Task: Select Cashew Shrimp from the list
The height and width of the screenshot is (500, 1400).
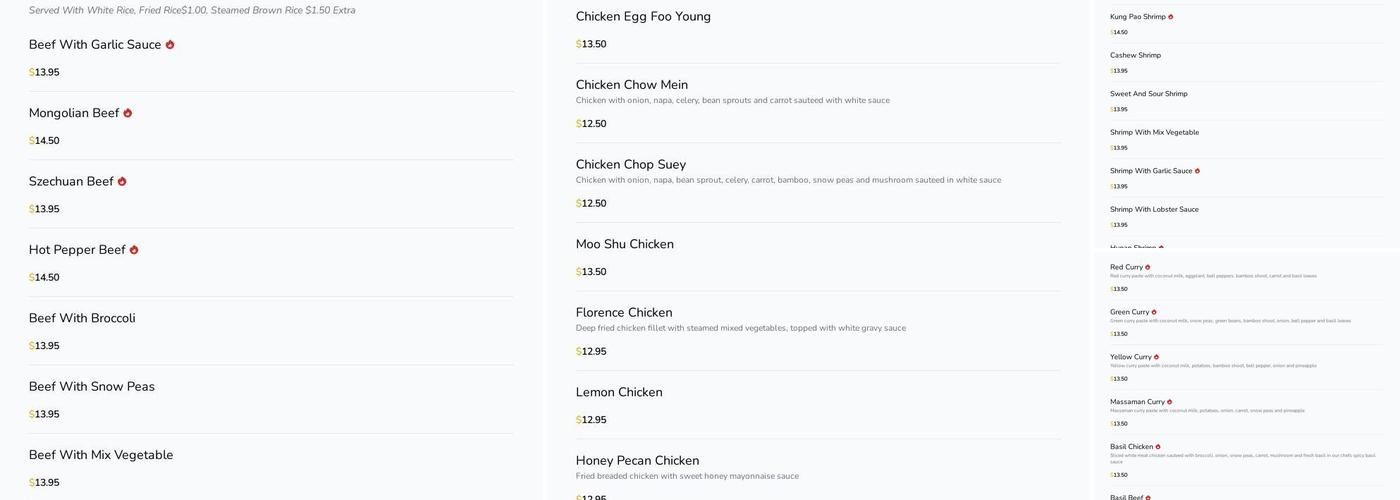Action: click(1135, 56)
